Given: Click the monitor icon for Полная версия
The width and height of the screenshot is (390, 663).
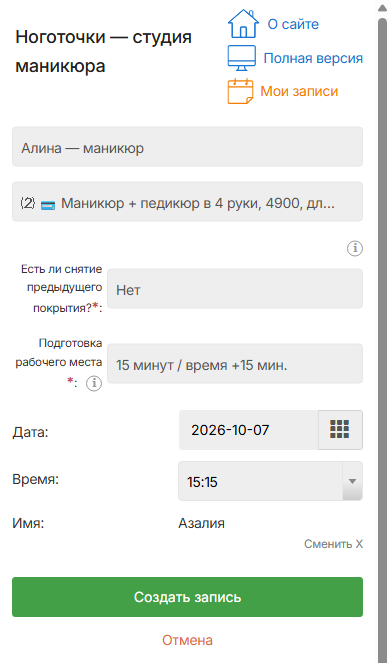Looking at the screenshot, I should pyautogui.click(x=242, y=58).
